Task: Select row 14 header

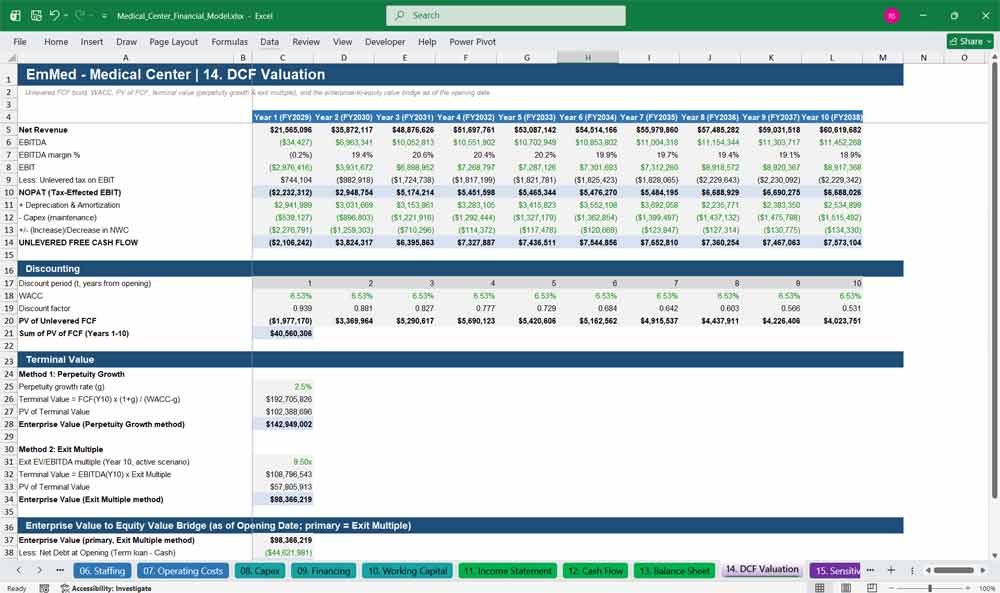Action: tap(9, 242)
